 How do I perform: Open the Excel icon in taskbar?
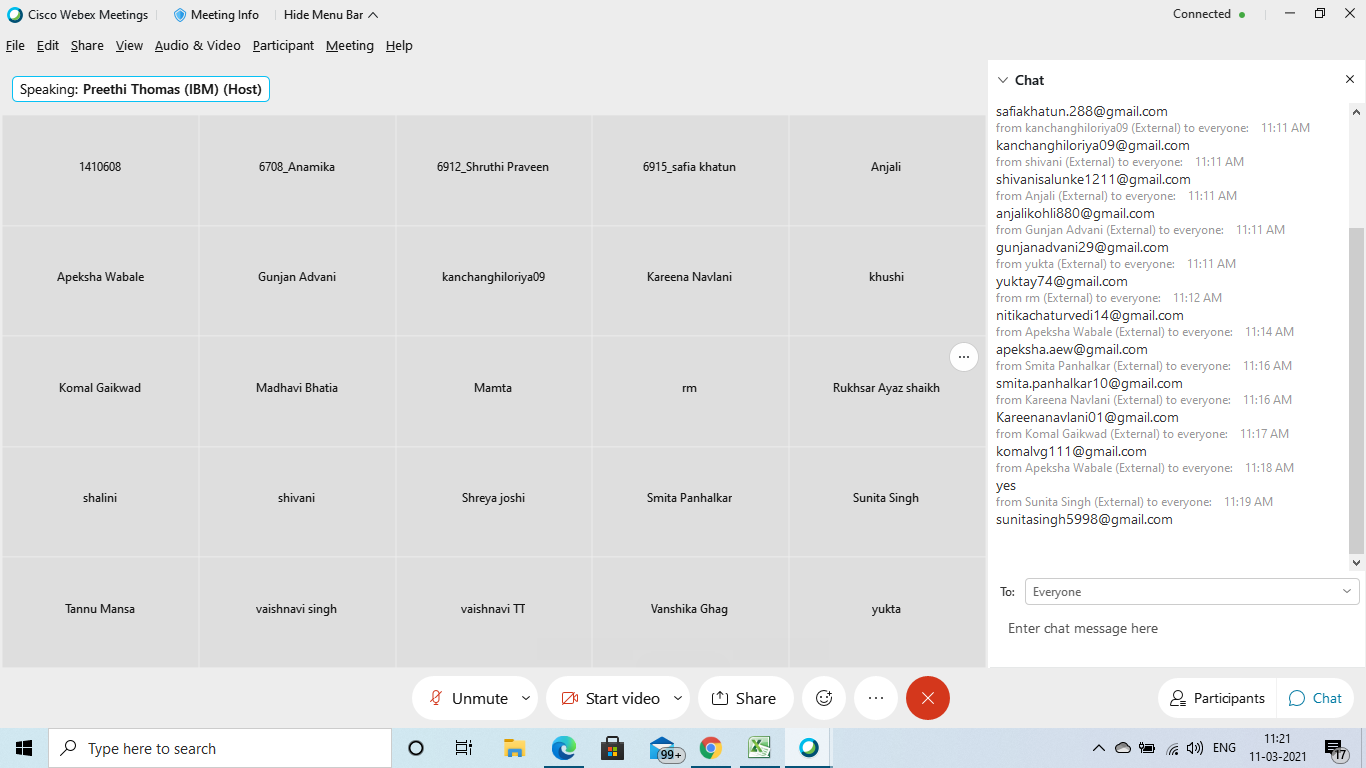760,748
